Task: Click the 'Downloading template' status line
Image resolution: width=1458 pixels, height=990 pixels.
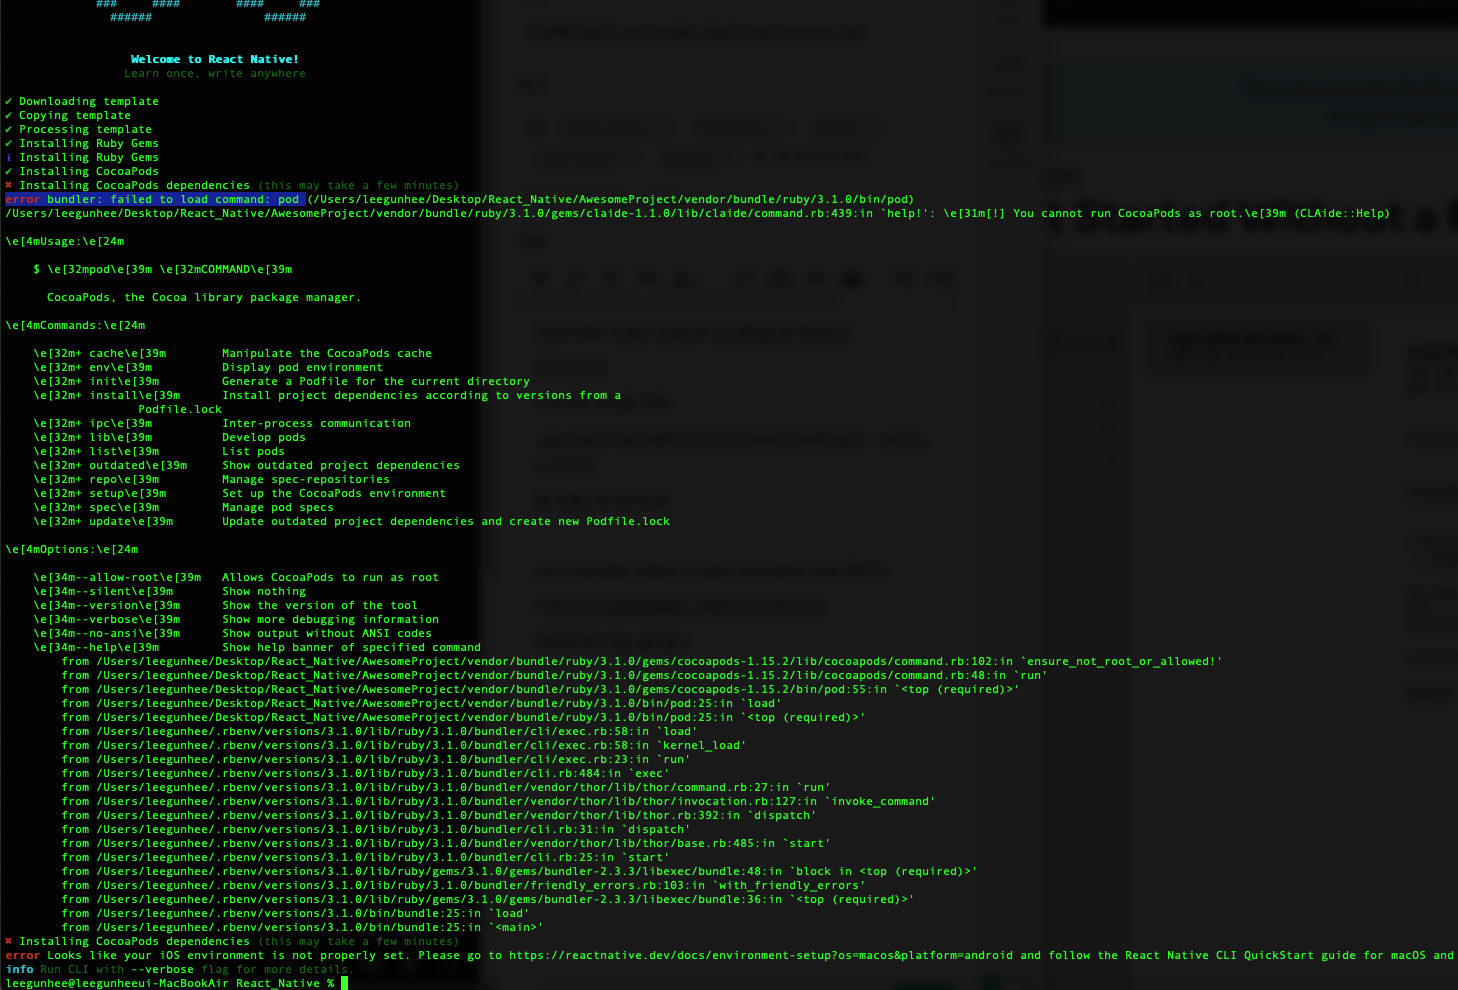Action: (82, 102)
